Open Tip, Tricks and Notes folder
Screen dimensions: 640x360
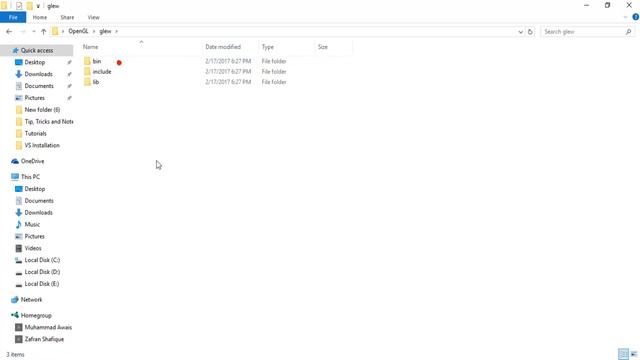tap(49, 122)
